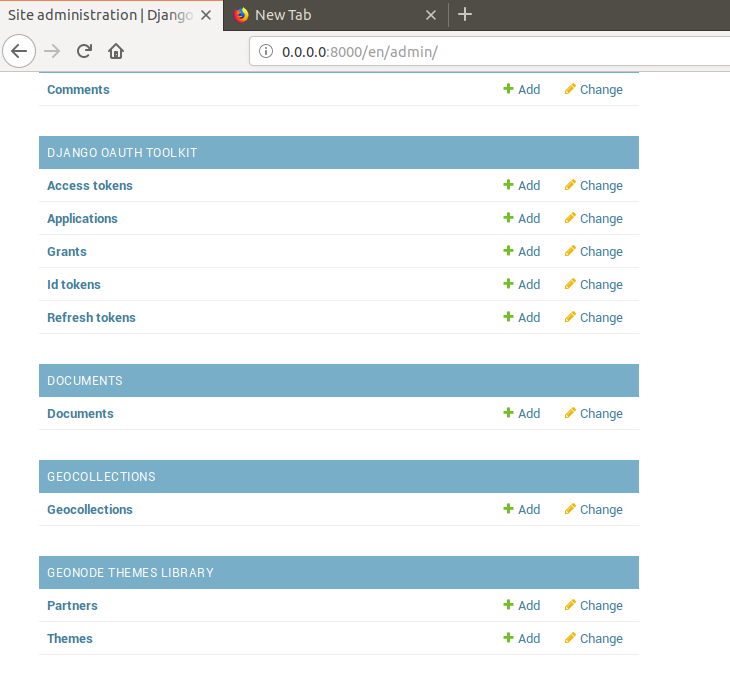
Task: Open the Comments model link
Action: [x=78, y=90]
